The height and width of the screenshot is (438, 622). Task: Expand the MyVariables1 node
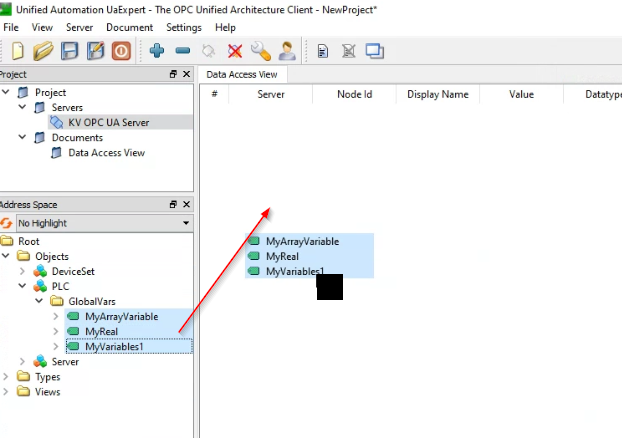point(56,346)
